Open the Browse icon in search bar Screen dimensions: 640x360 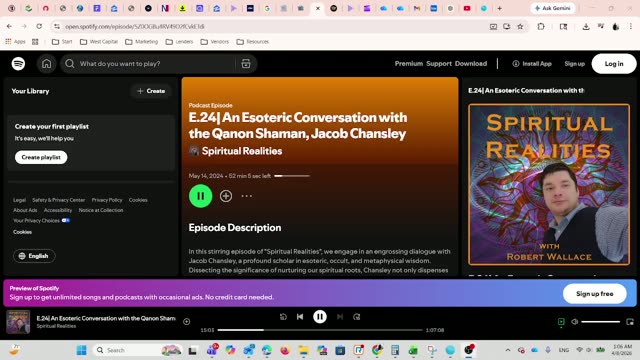pos(246,64)
